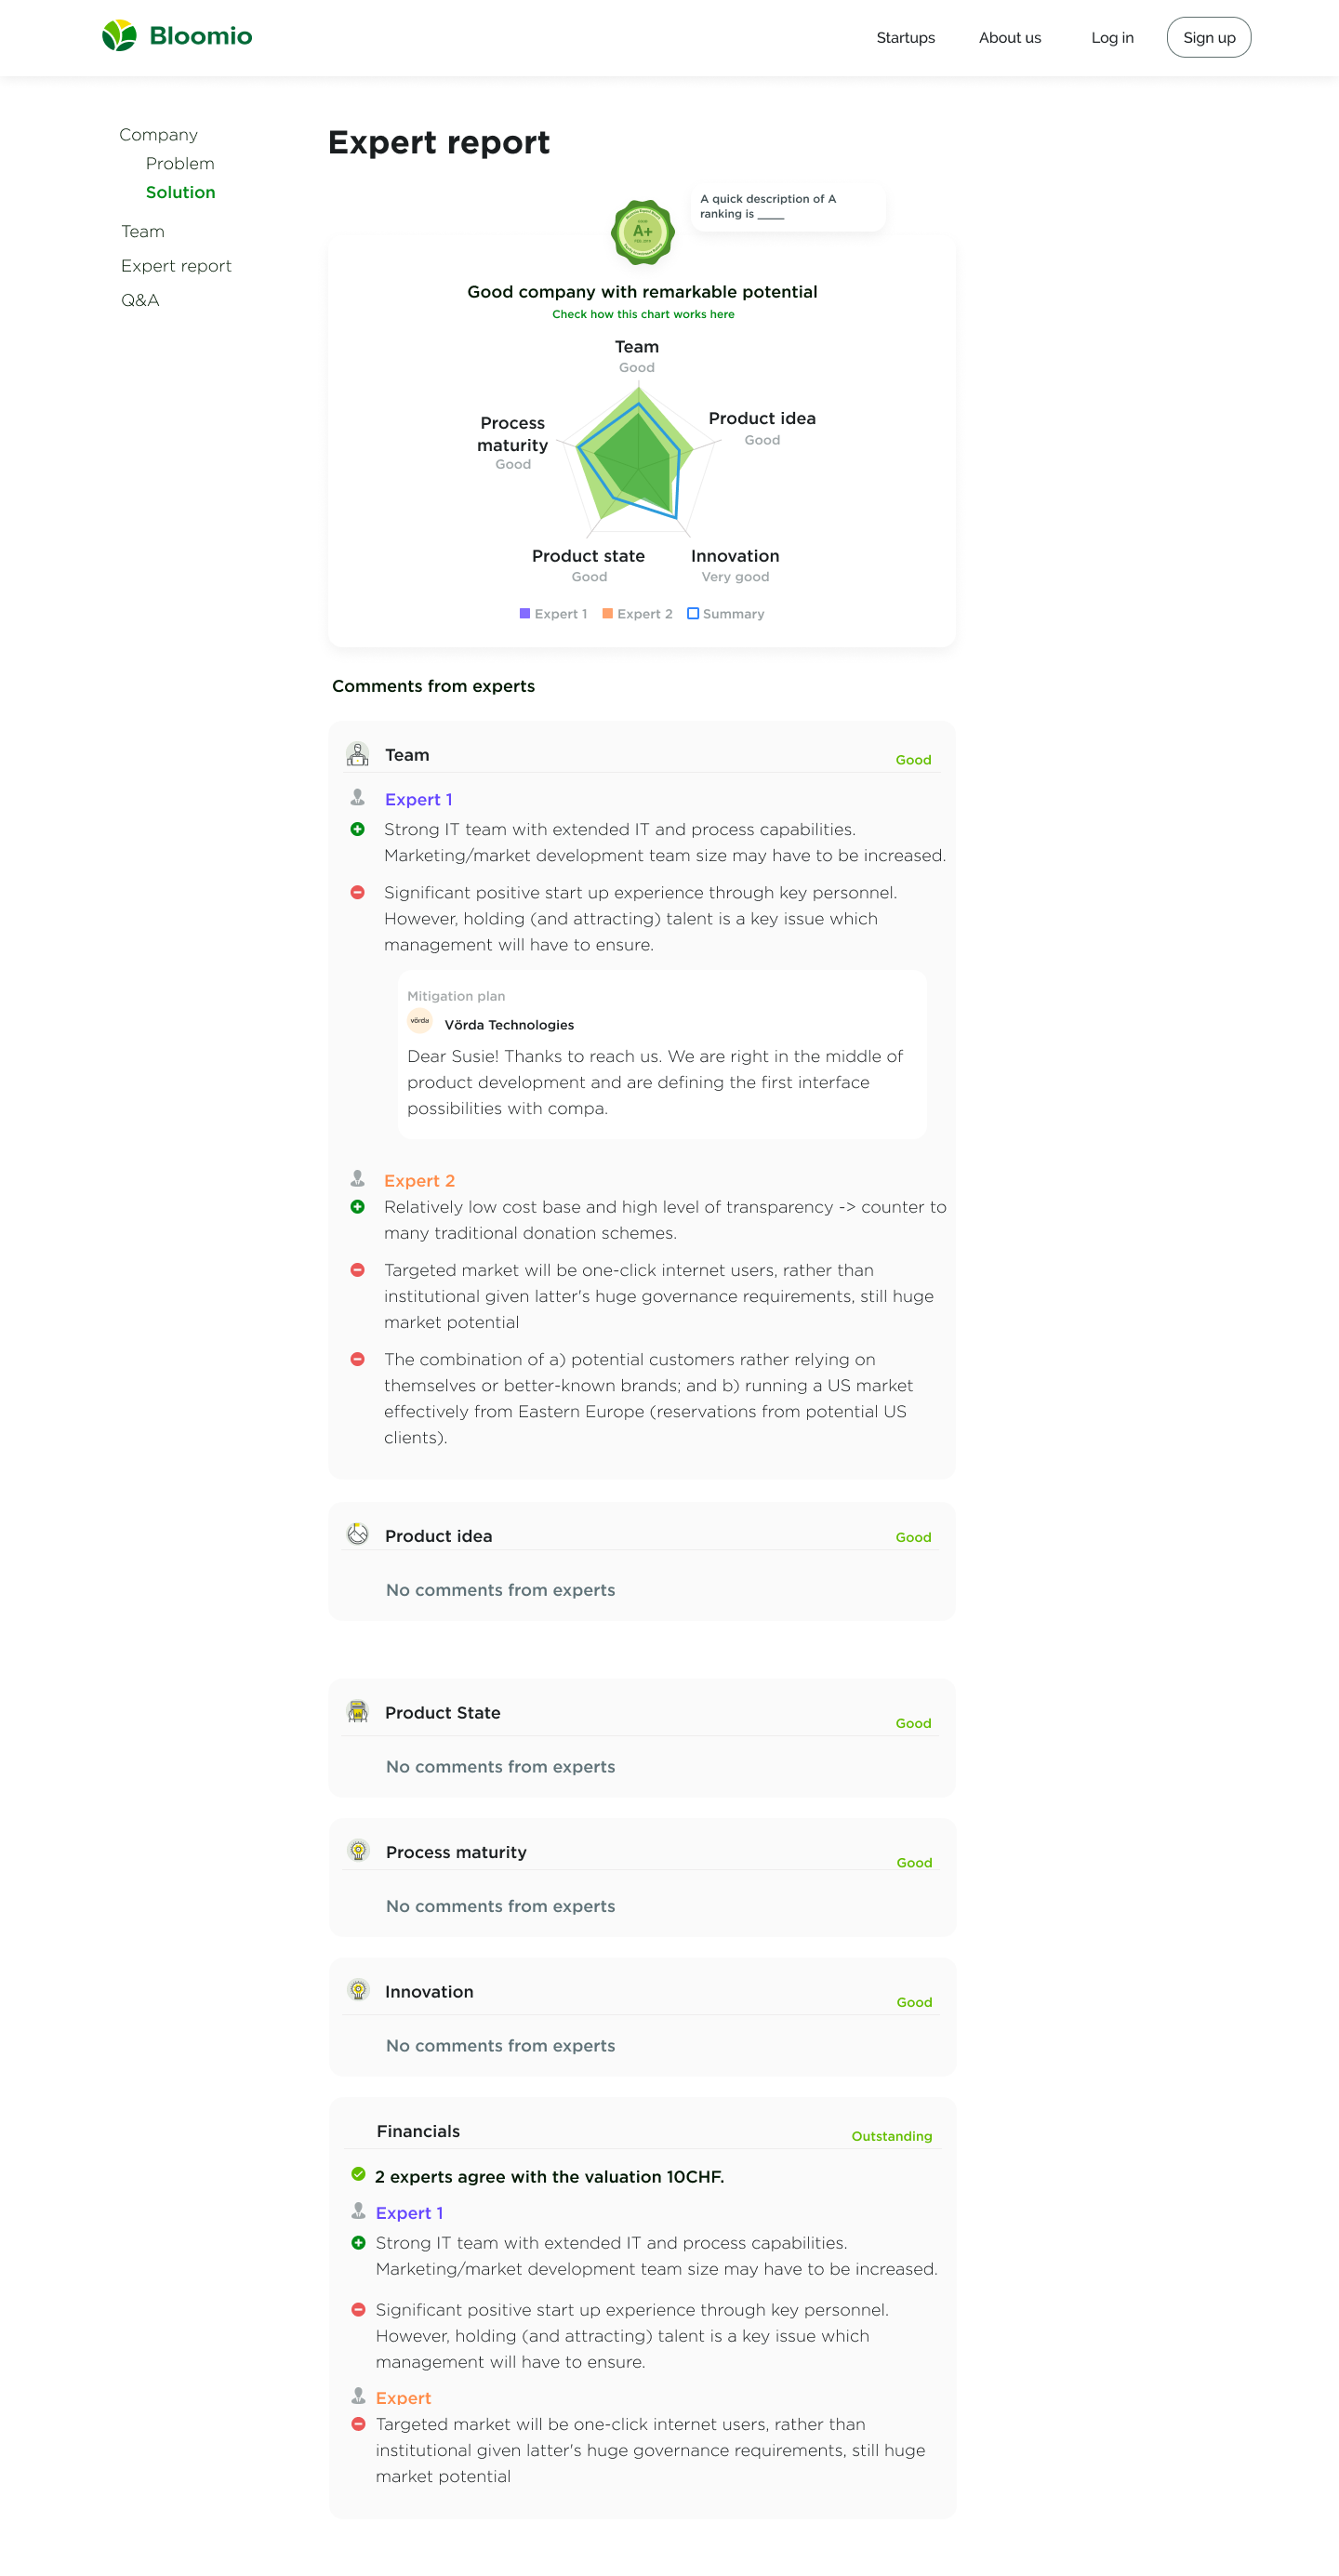The height and width of the screenshot is (2576, 1339).
Task: Go to Q&A in the sidebar
Action: (140, 300)
